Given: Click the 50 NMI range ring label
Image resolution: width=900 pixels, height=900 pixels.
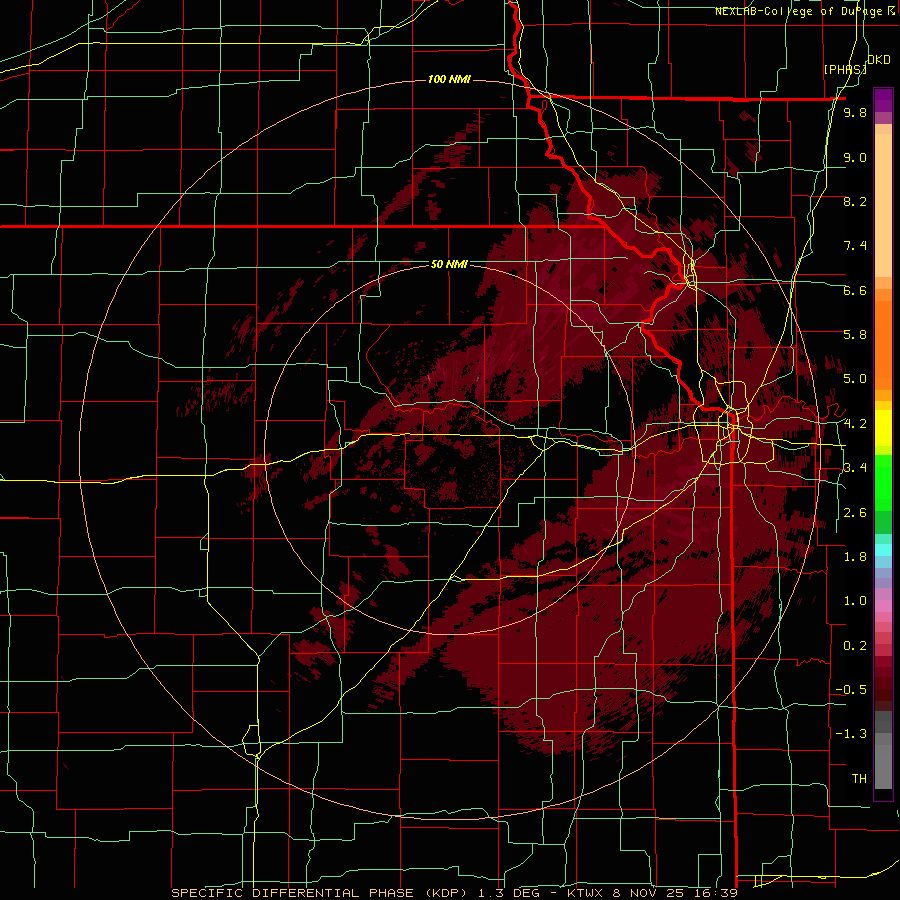Looking at the screenshot, I should [x=449, y=264].
